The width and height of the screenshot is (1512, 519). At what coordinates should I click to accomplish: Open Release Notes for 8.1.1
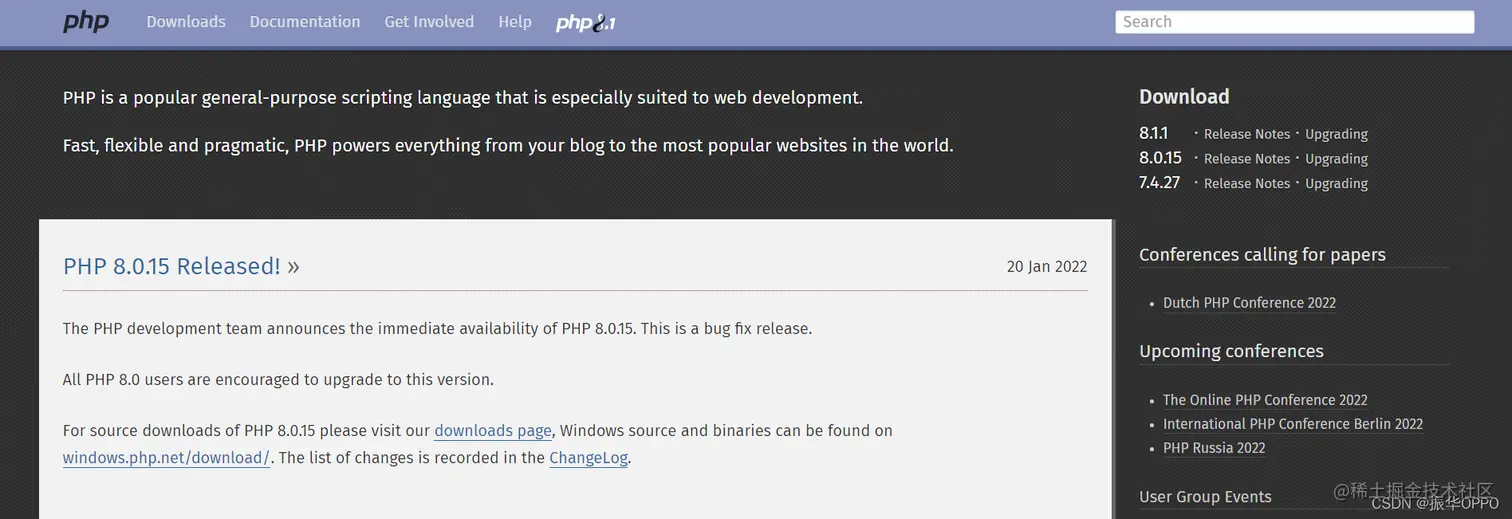[x=1247, y=134]
